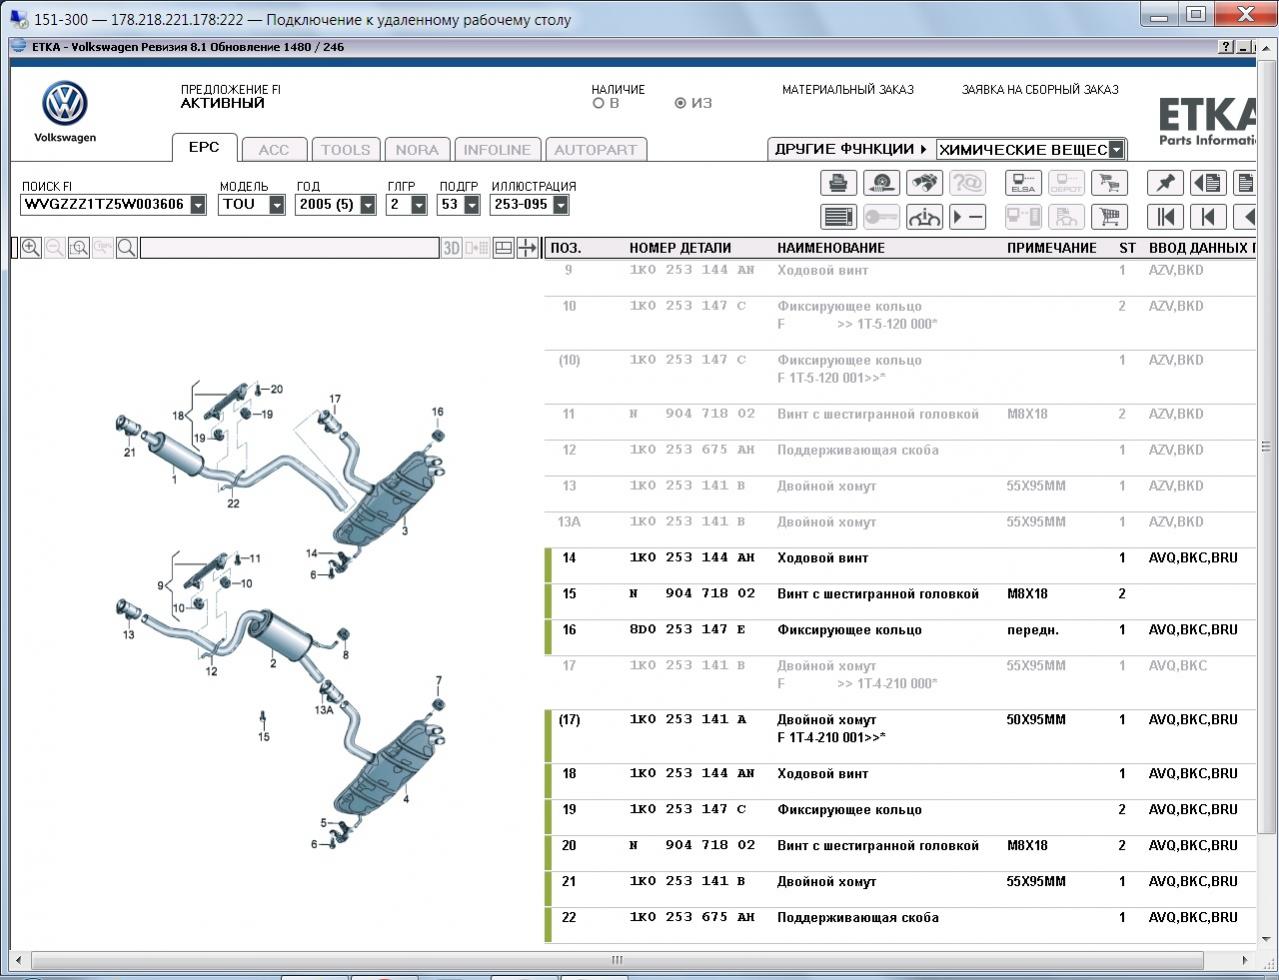This screenshot has height=980, width=1279.
Task: Expand the ГЛГР main group dropdown
Action: pyautogui.click(x=419, y=205)
